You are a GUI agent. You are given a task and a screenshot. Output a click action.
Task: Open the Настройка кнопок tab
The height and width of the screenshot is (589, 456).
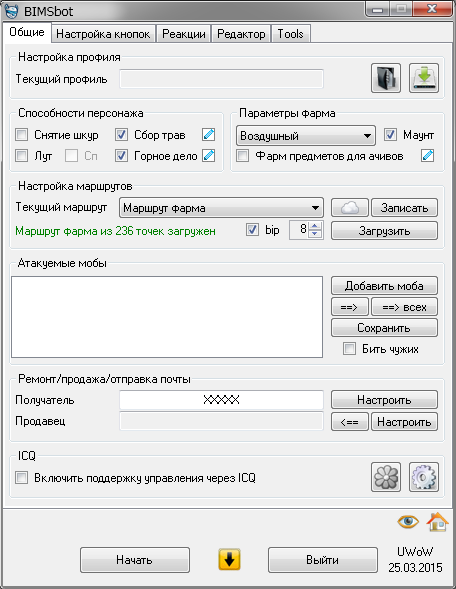tap(103, 34)
